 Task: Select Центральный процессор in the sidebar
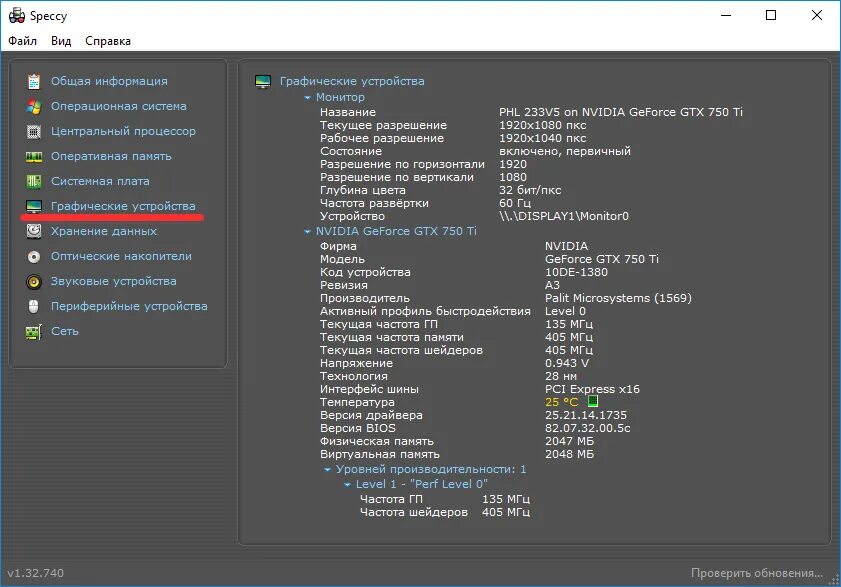point(123,131)
